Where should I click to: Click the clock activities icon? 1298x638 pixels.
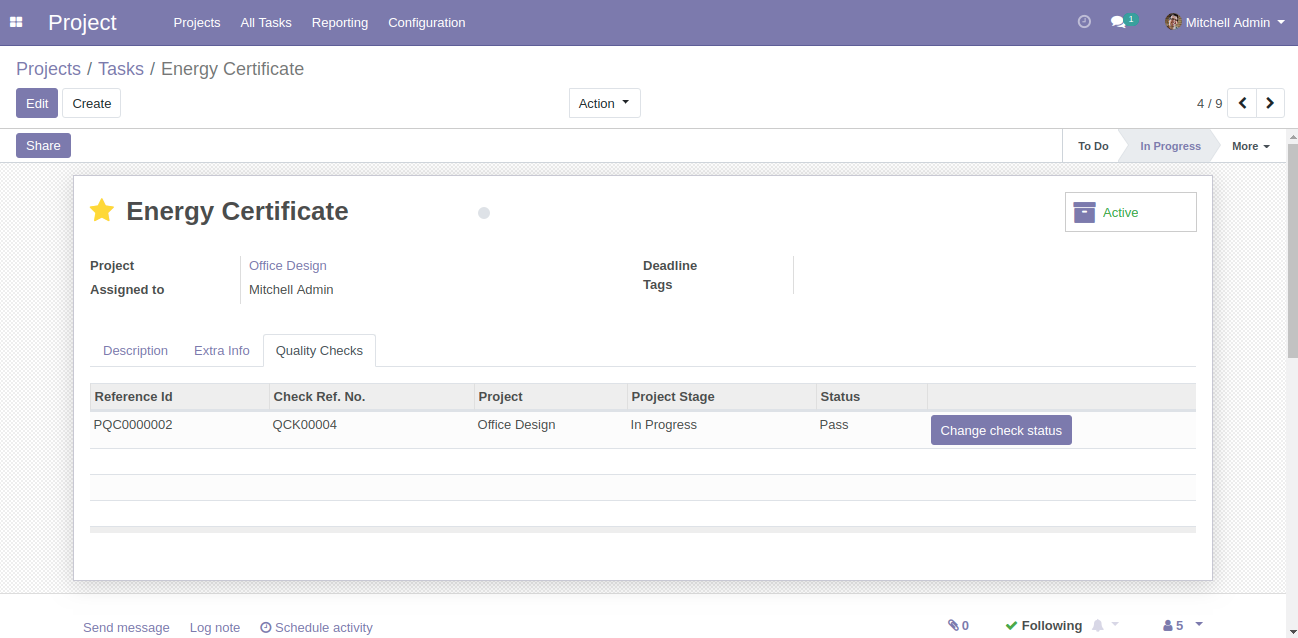(1084, 22)
